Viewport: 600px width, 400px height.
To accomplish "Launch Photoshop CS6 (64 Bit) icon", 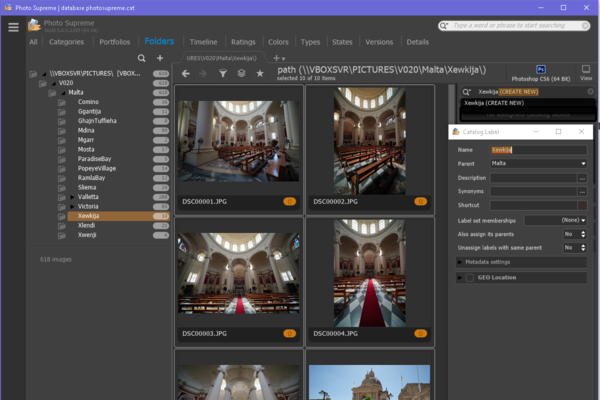I will pos(542,69).
